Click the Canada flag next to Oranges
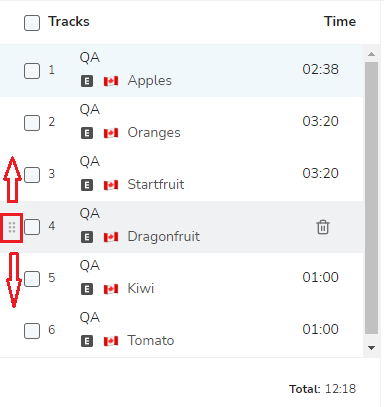This screenshot has height=407, width=384. 111,133
